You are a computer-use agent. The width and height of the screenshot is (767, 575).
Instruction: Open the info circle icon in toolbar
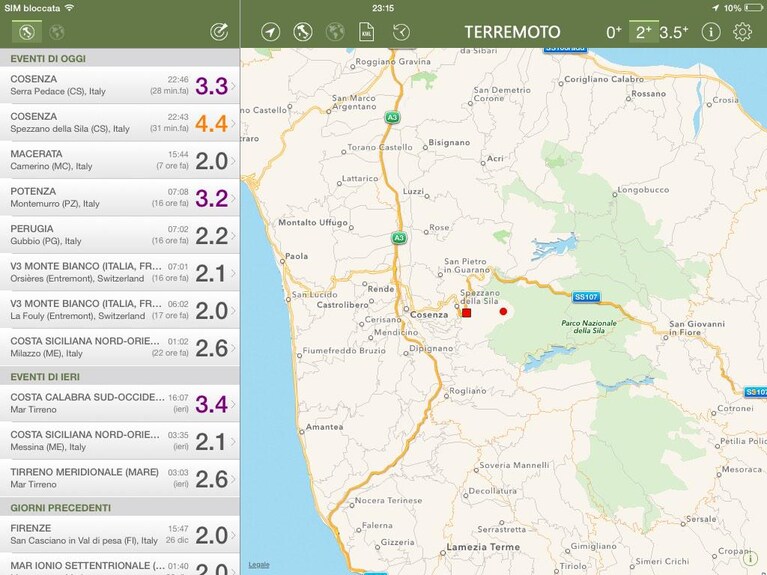[710, 32]
